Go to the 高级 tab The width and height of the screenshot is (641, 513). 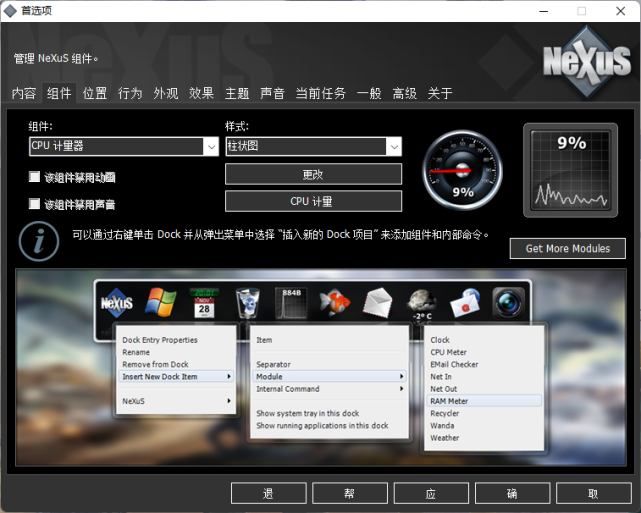404,93
